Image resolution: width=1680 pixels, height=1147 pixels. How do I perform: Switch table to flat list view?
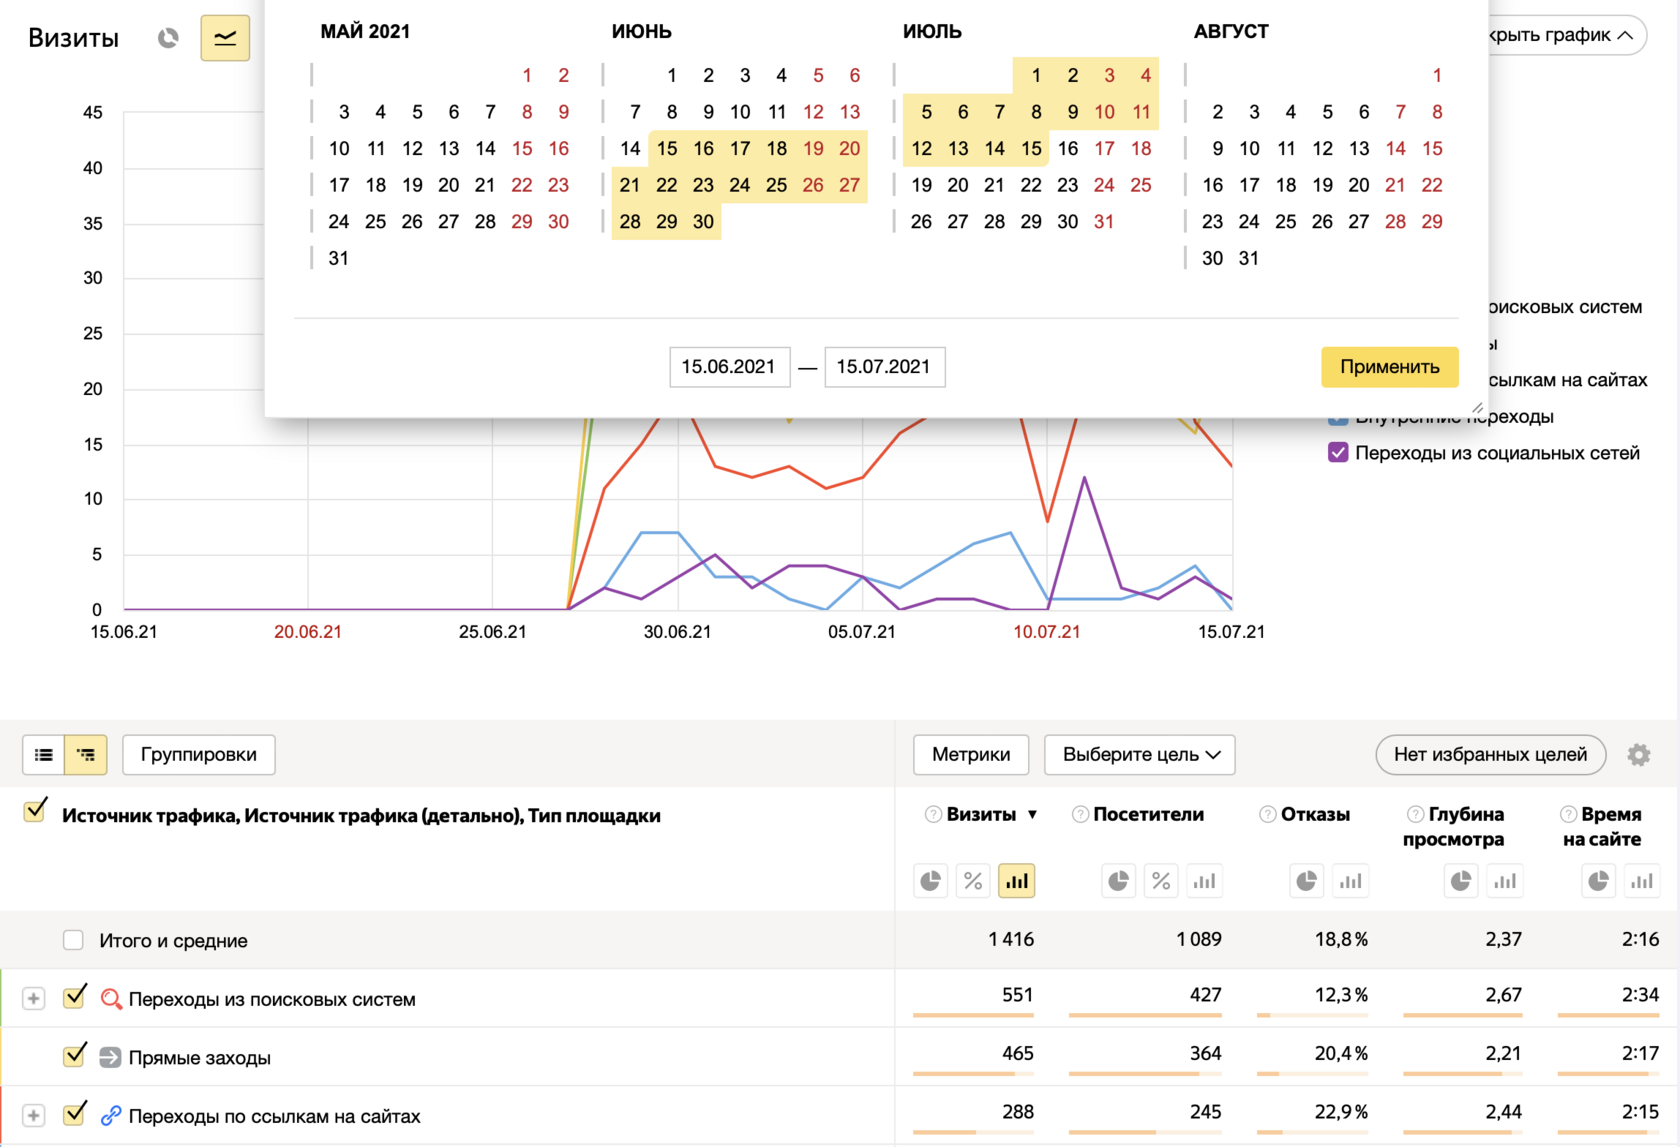pos(44,755)
